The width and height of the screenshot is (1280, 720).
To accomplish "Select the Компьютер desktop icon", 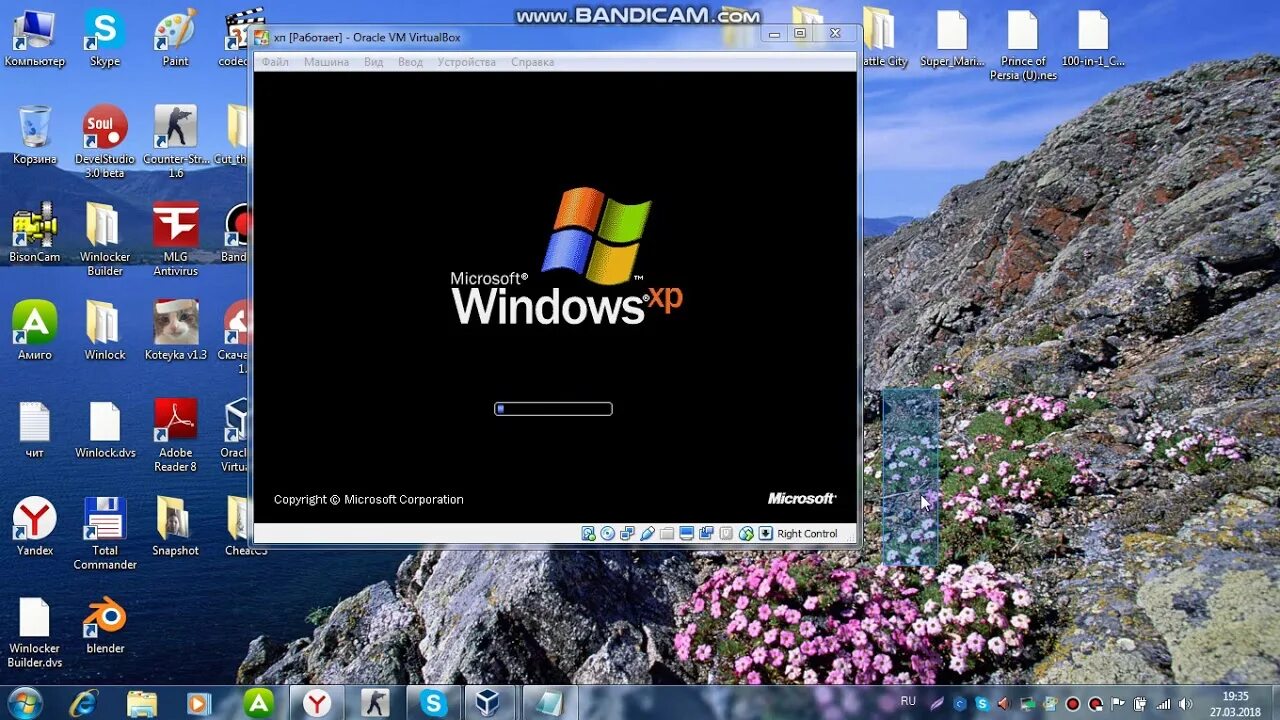I will (x=34, y=40).
